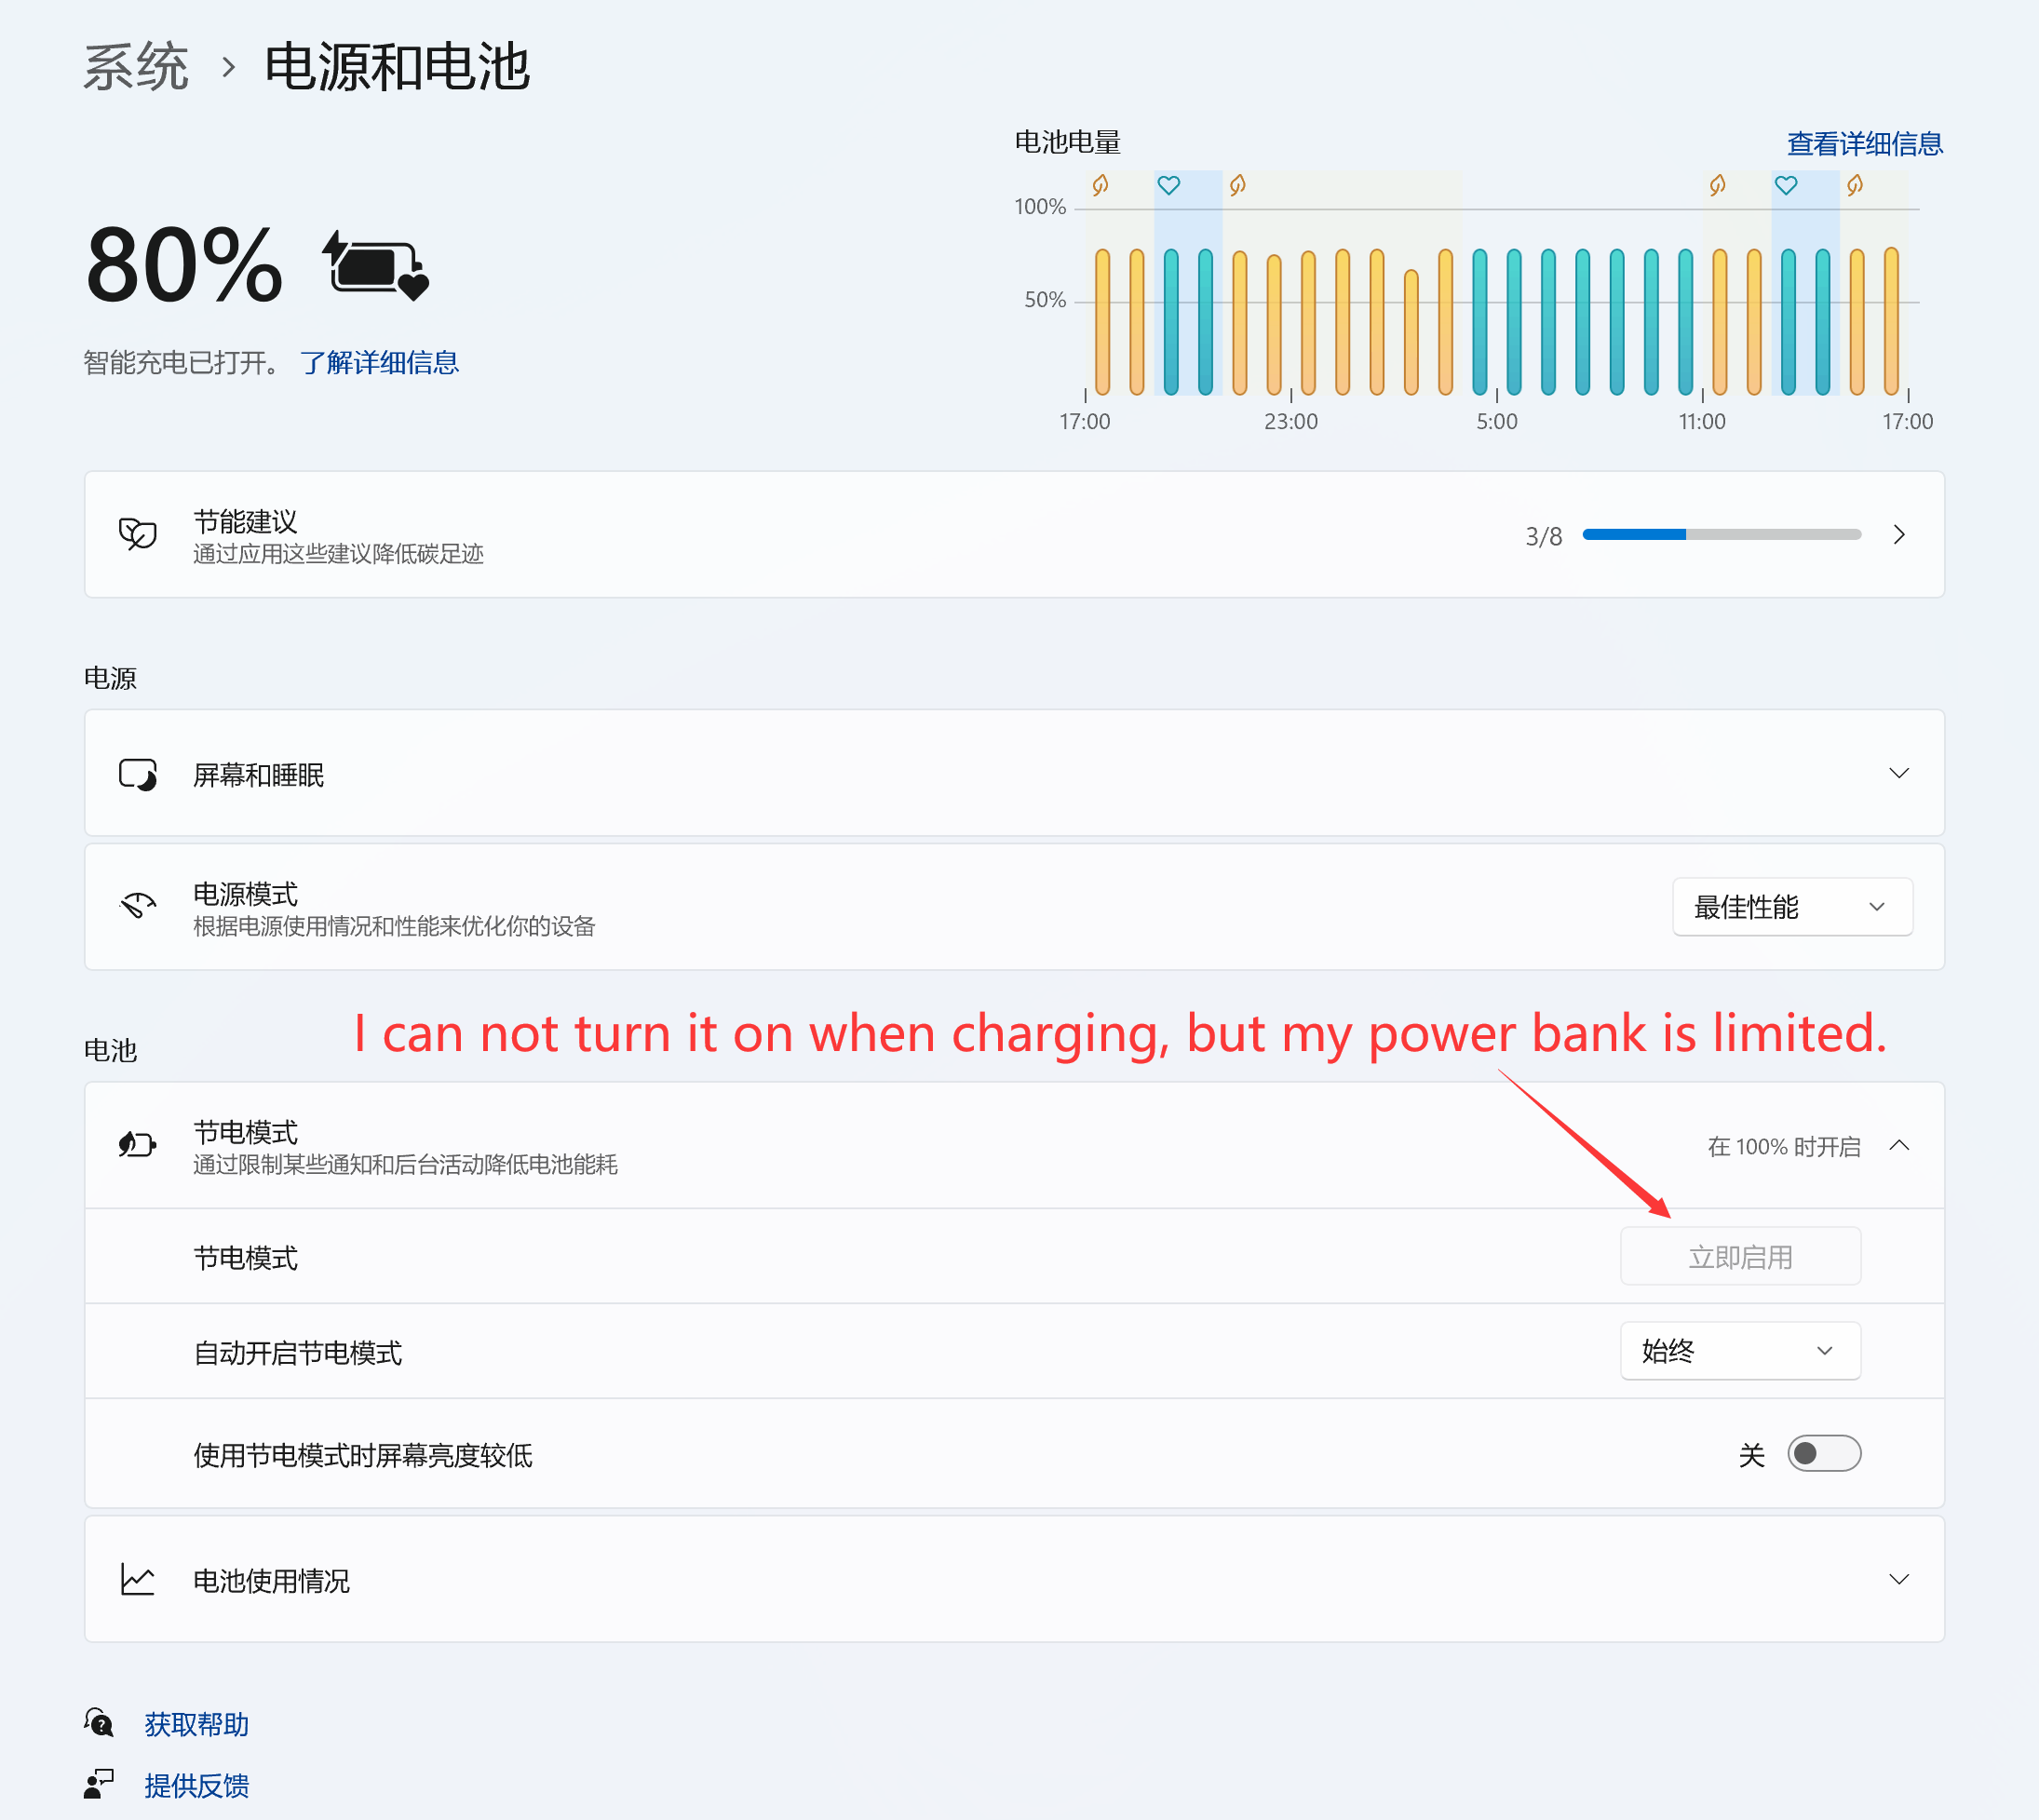This screenshot has height=1820, width=2039.
Task: Expand the 电池使用情况 section
Action: pyautogui.click(x=1899, y=1579)
